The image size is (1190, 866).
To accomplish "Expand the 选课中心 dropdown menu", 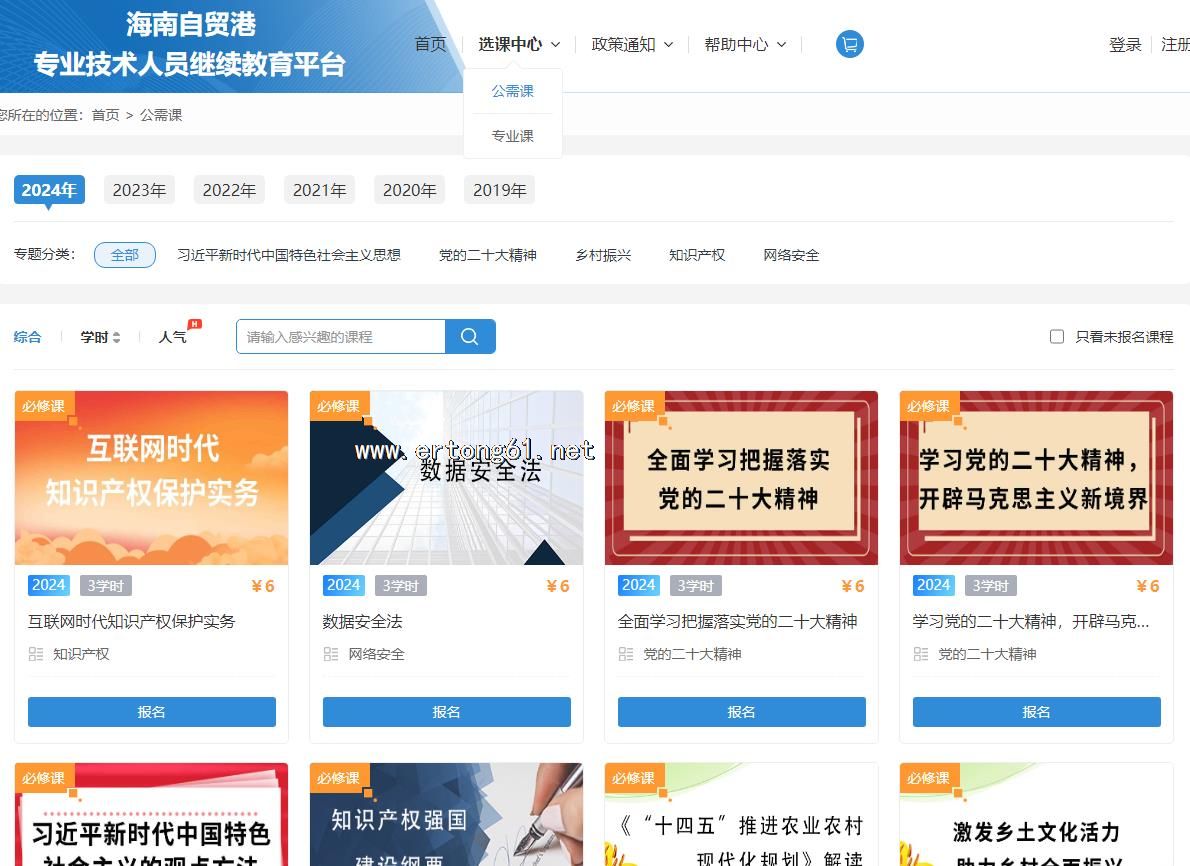I will pos(518,44).
